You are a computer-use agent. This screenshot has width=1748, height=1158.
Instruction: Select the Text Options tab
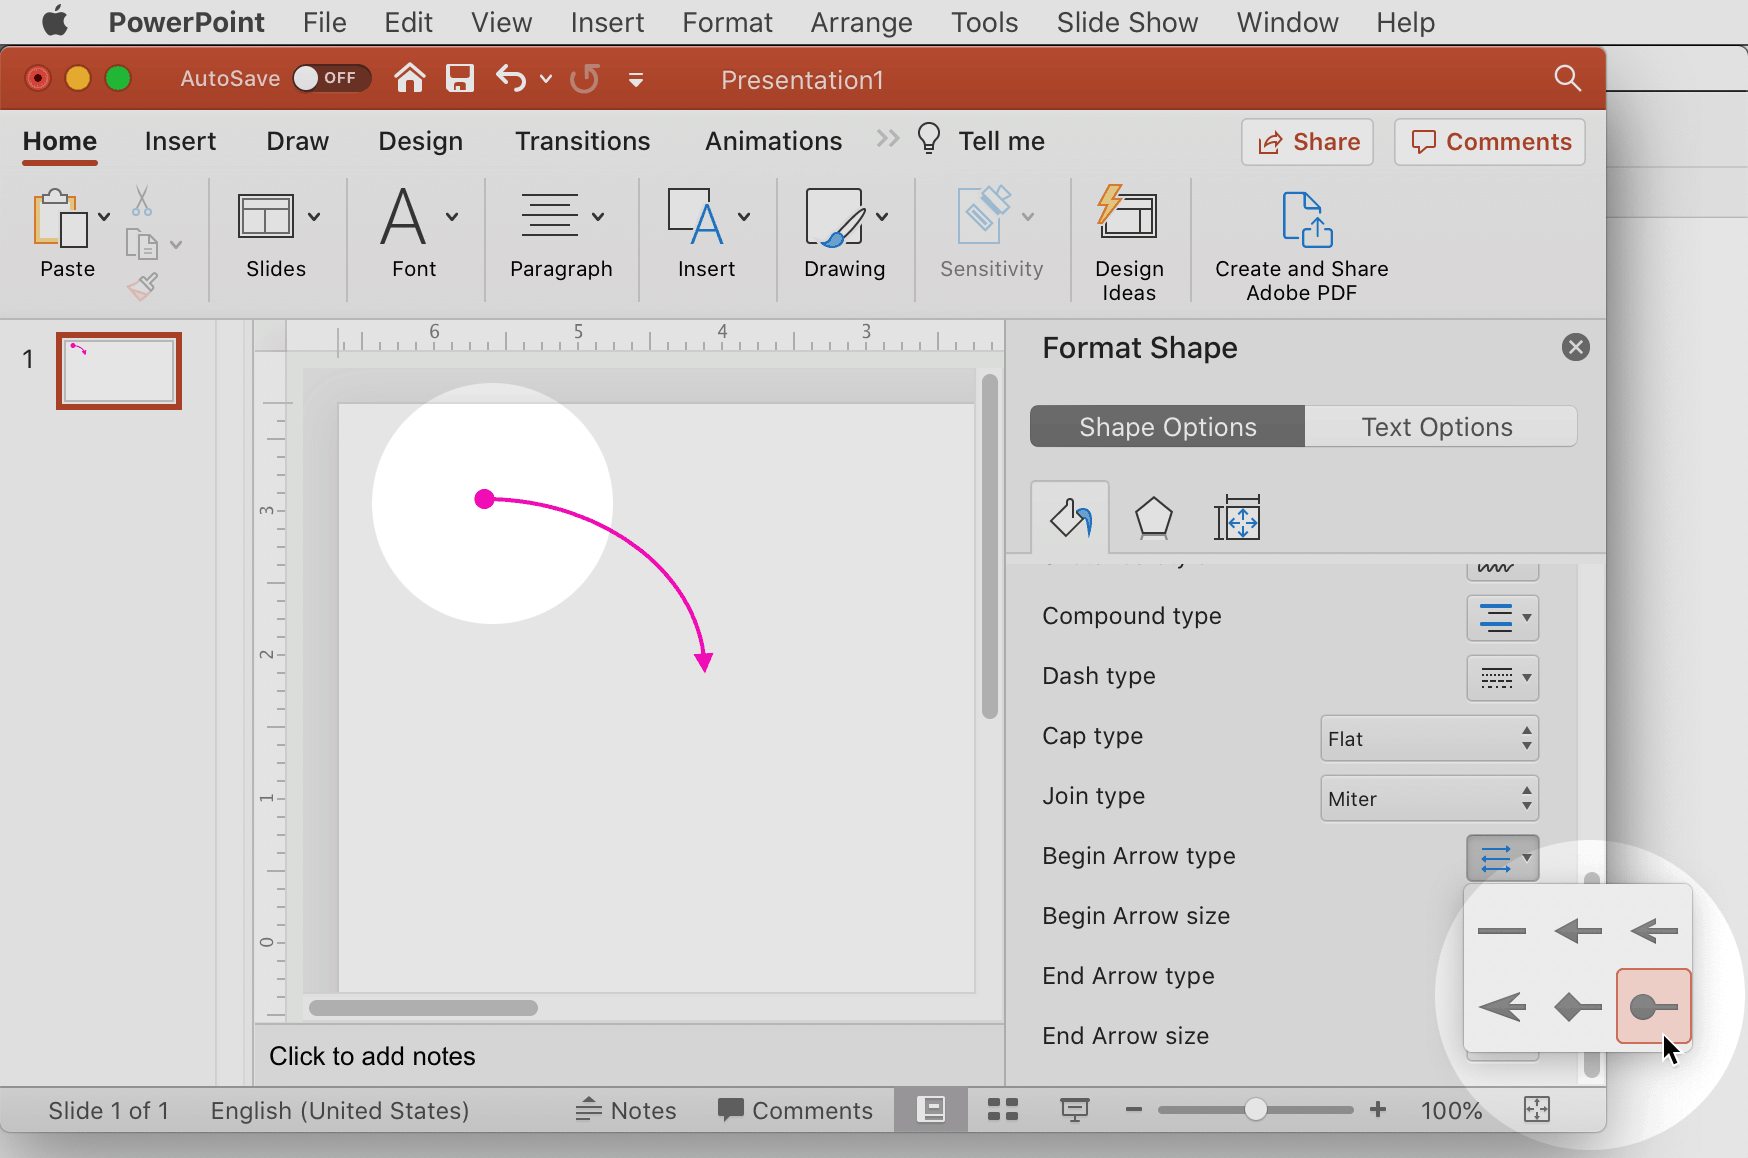pyautogui.click(x=1441, y=427)
